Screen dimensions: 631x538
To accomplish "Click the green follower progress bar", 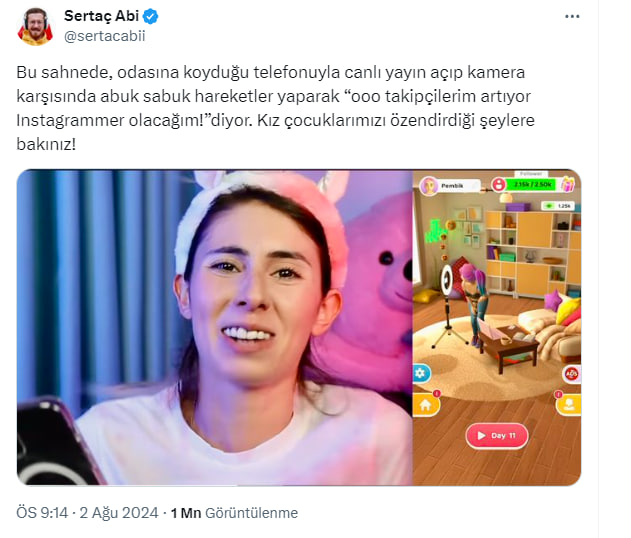I will click(x=530, y=184).
